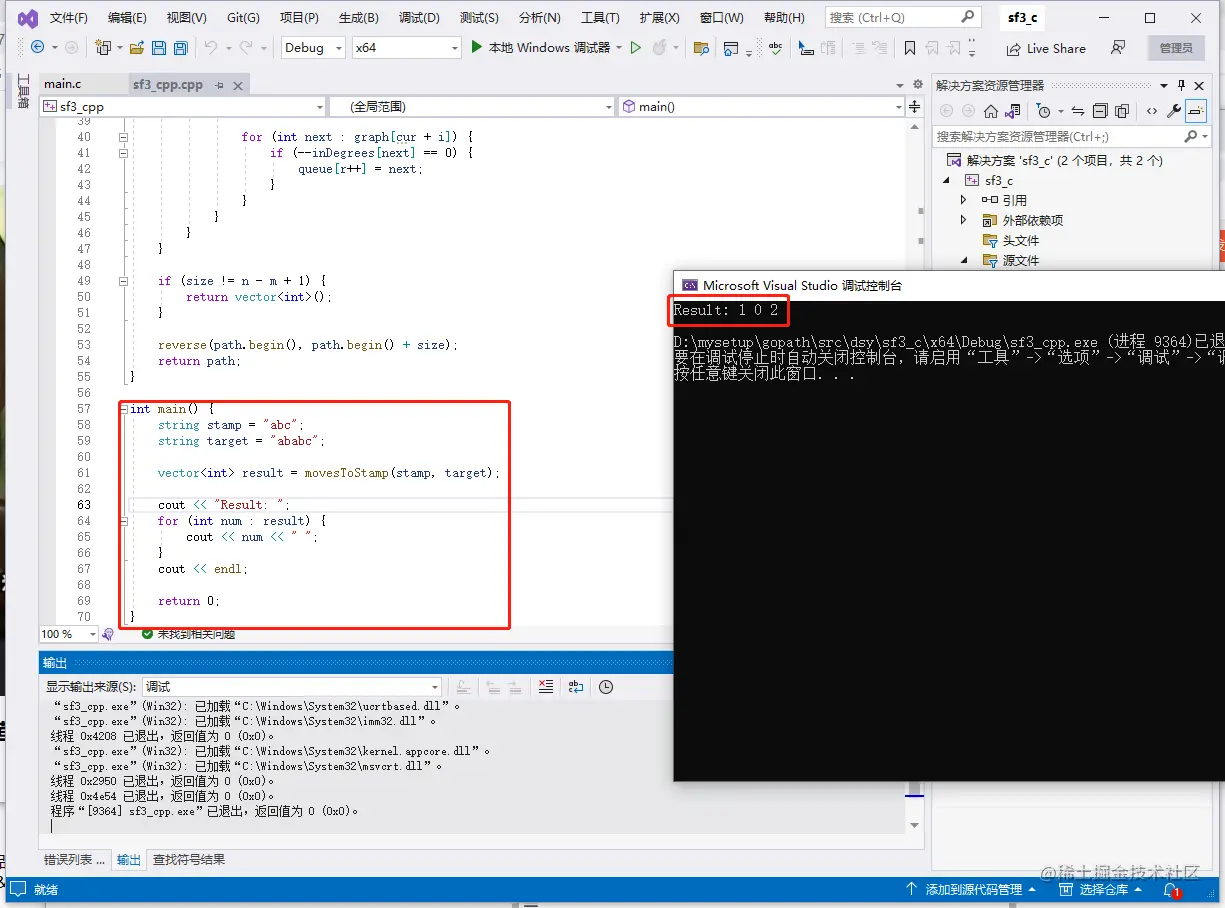The image size is (1225, 908).
Task: Collapse All icon in Solution Explorer
Action: (x=1100, y=111)
